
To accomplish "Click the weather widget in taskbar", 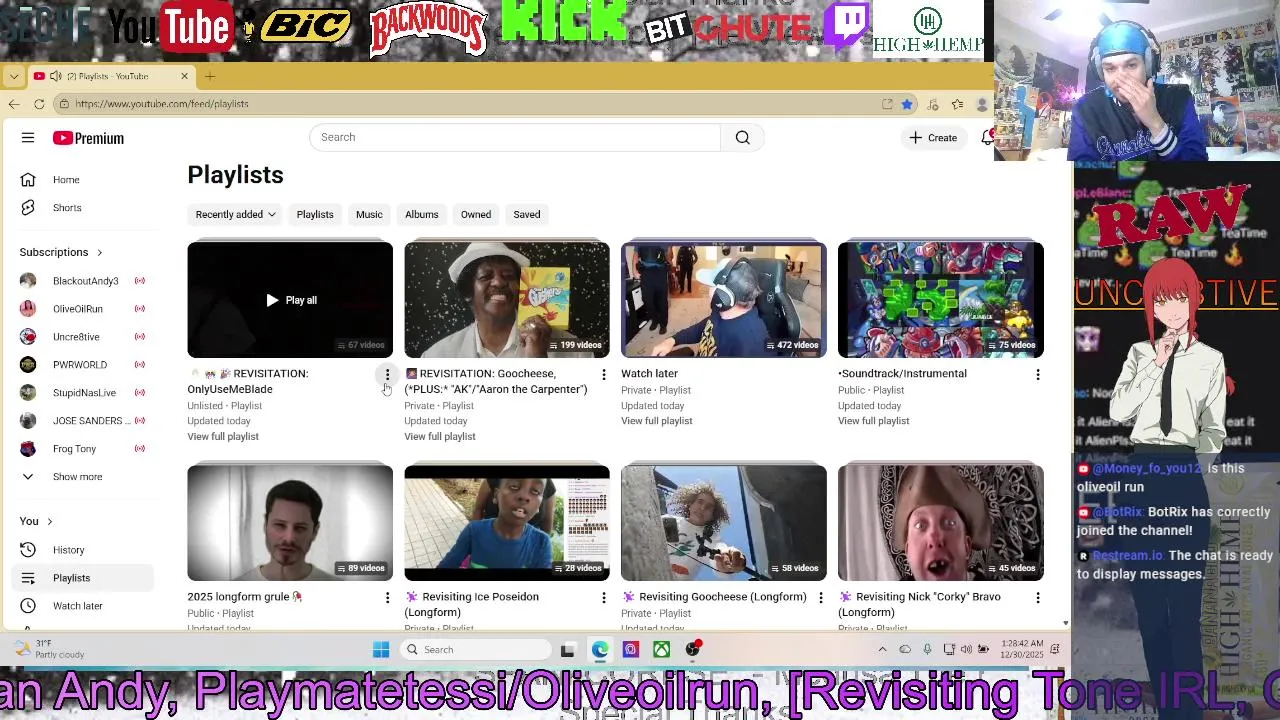I will (48, 650).
